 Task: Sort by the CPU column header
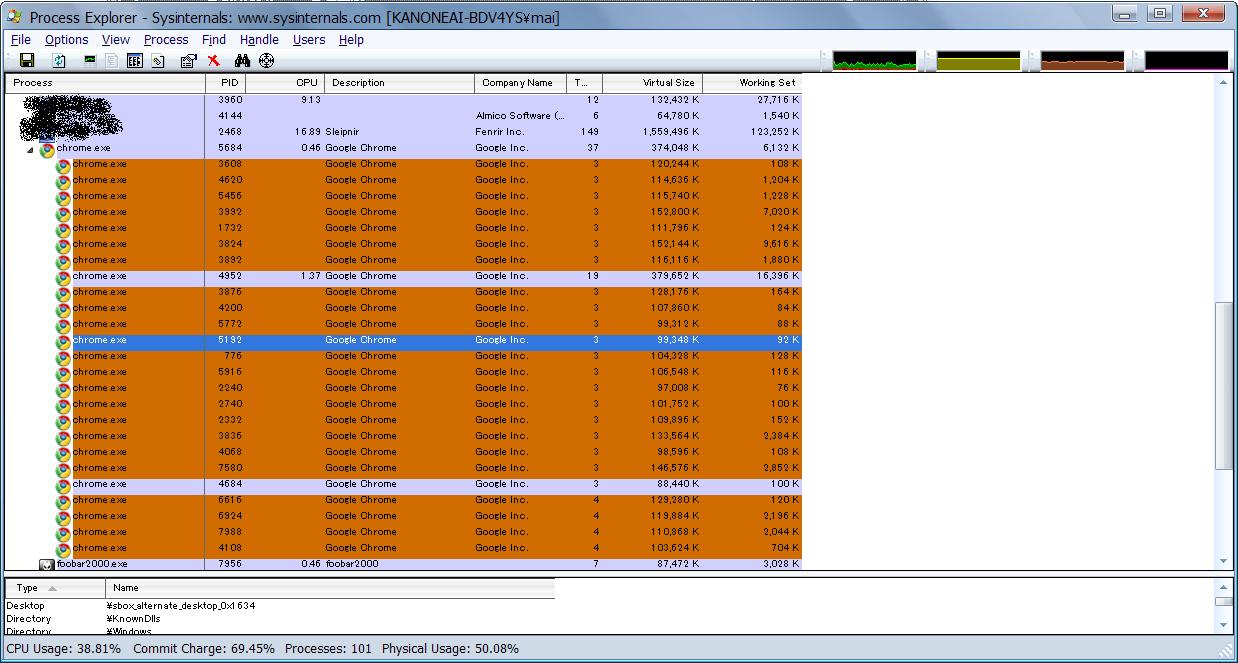(285, 83)
